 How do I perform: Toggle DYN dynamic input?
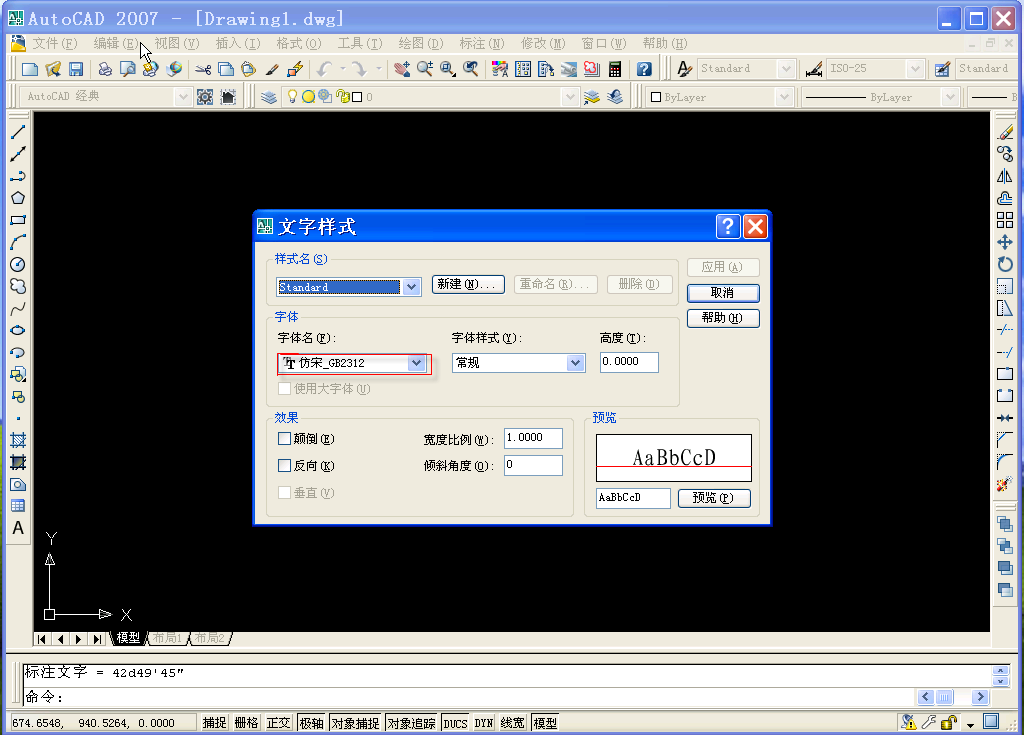pos(483,723)
